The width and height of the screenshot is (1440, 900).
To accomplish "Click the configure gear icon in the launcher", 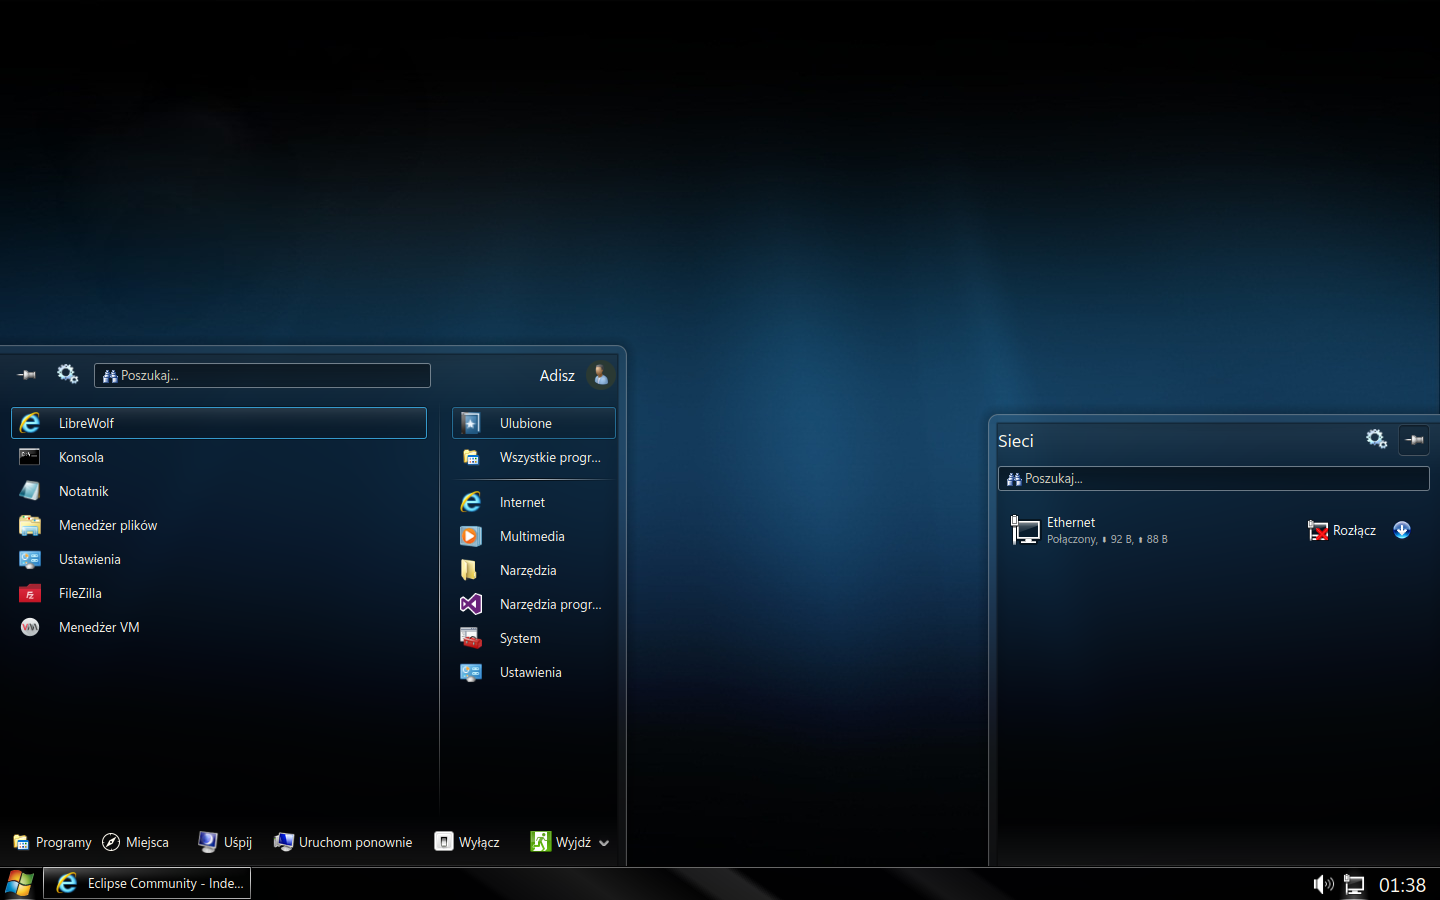I will click(67, 374).
